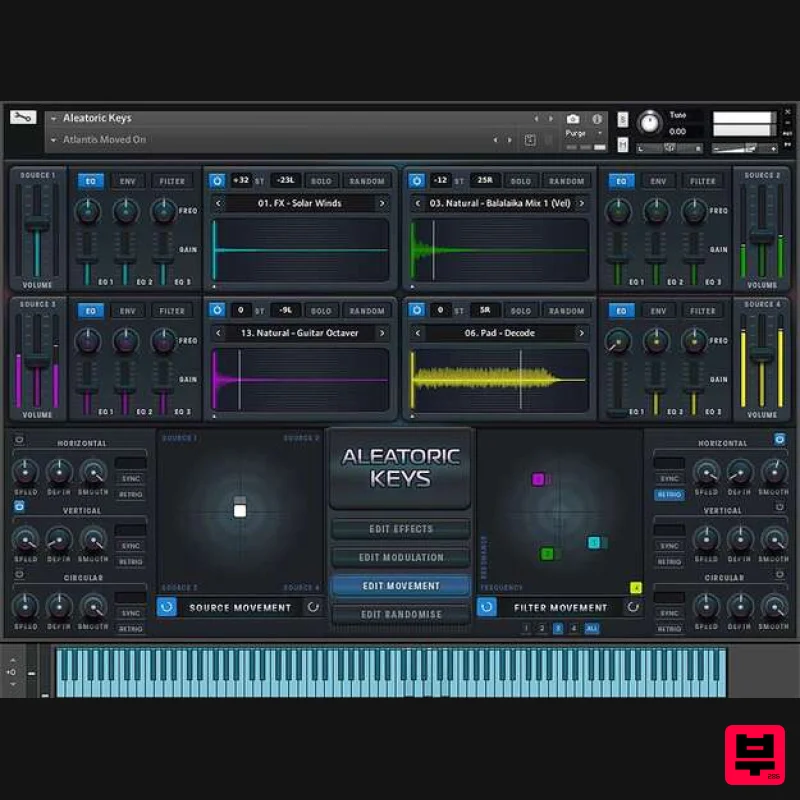800x800 pixels.
Task: Click the wrench icon in the top-left corner
Action: click(22, 117)
